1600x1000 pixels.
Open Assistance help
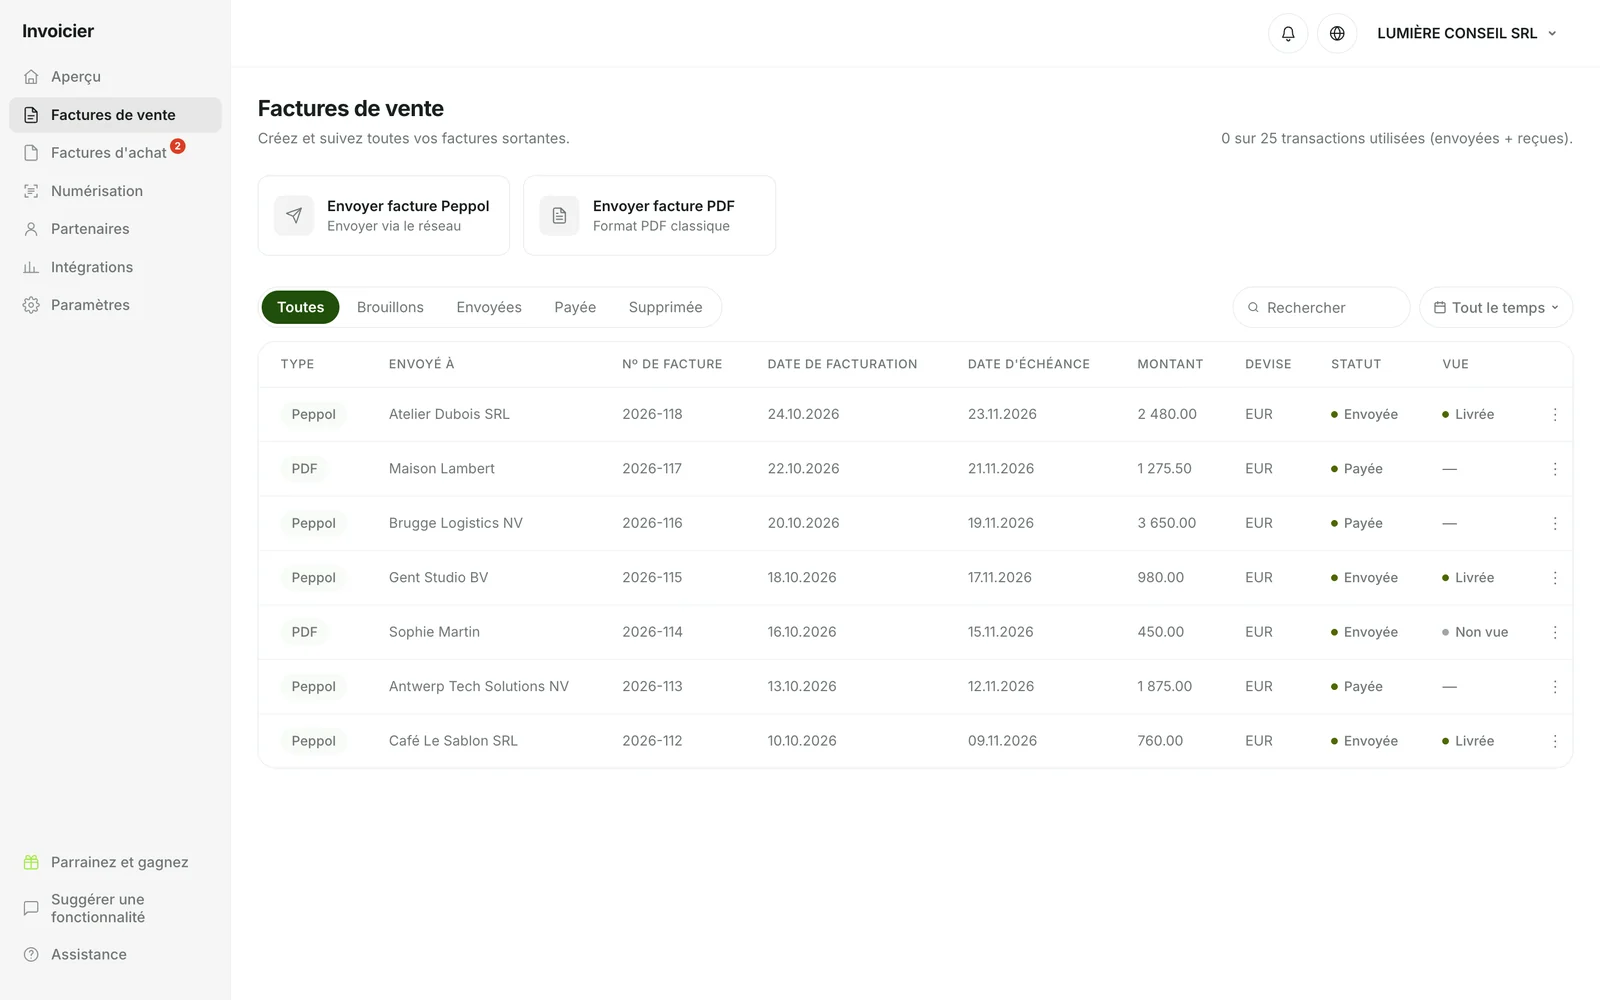pyautogui.click(x=115, y=954)
